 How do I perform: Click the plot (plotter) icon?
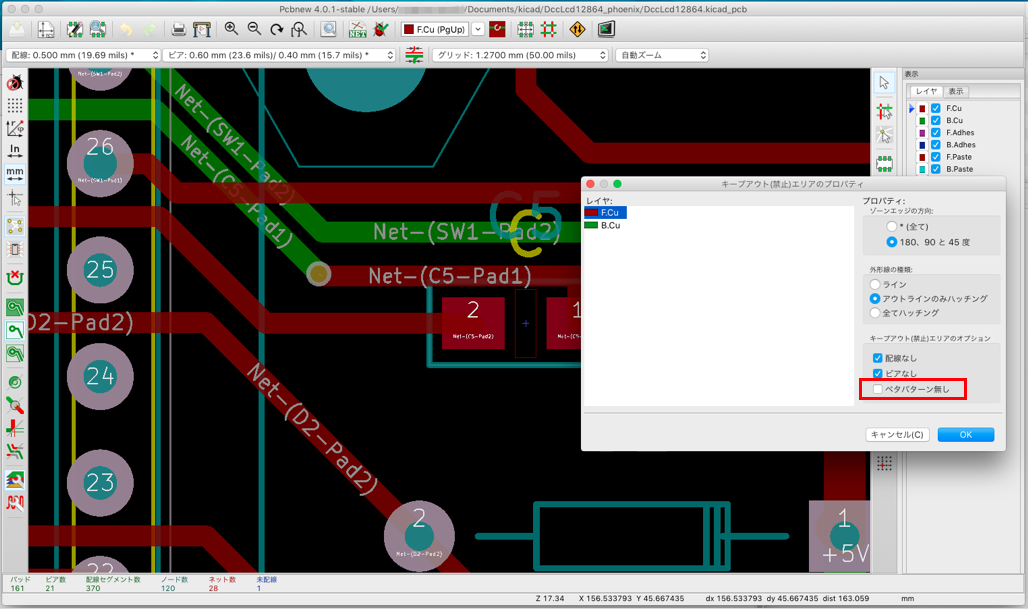pos(202,29)
